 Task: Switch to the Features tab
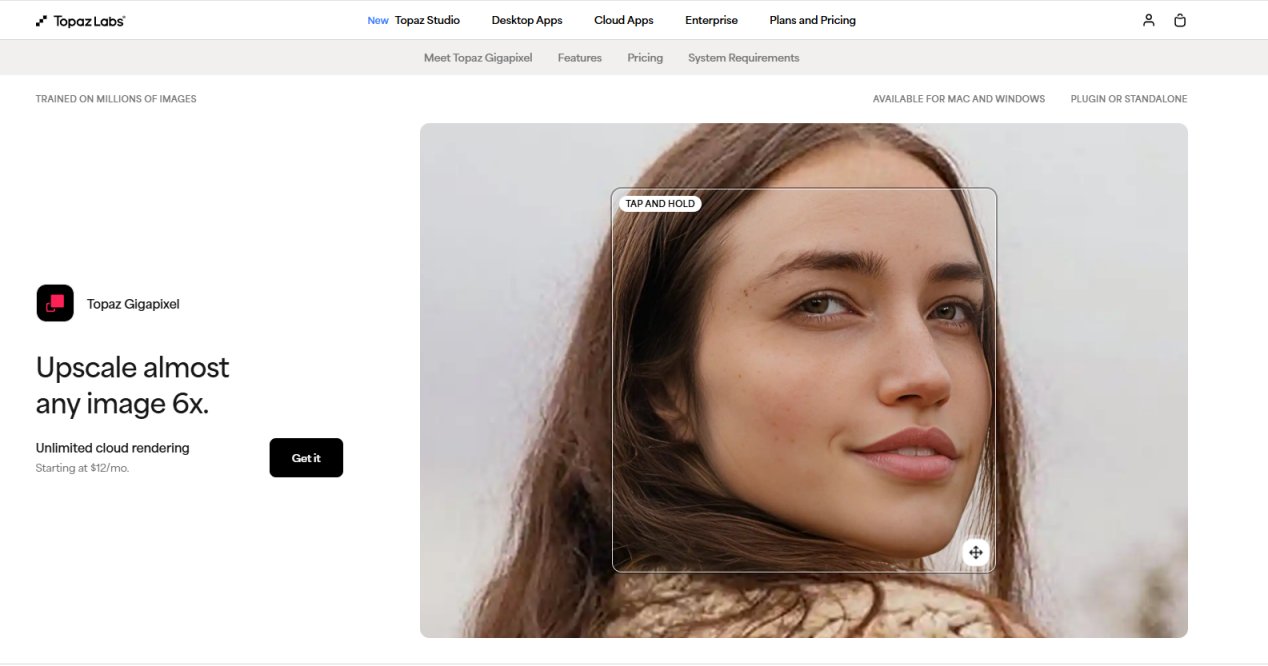click(x=580, y=57)
